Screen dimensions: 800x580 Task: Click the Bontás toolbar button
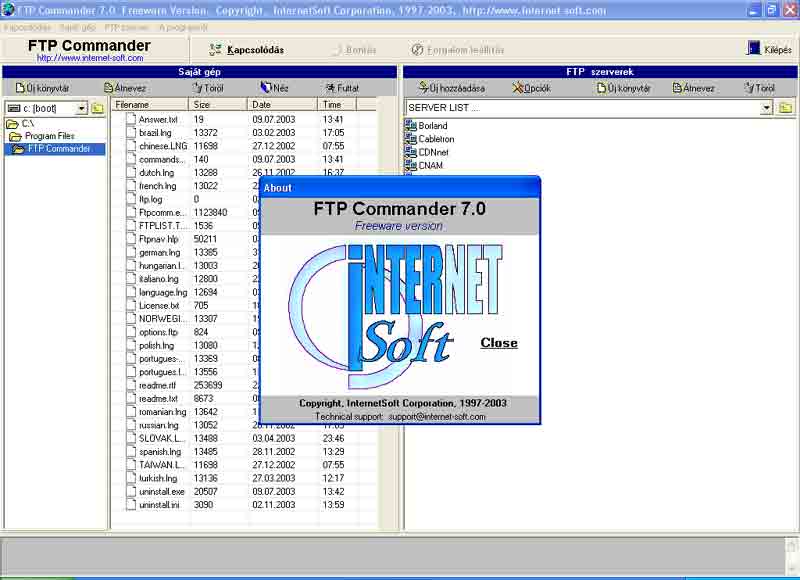[355, 50]
